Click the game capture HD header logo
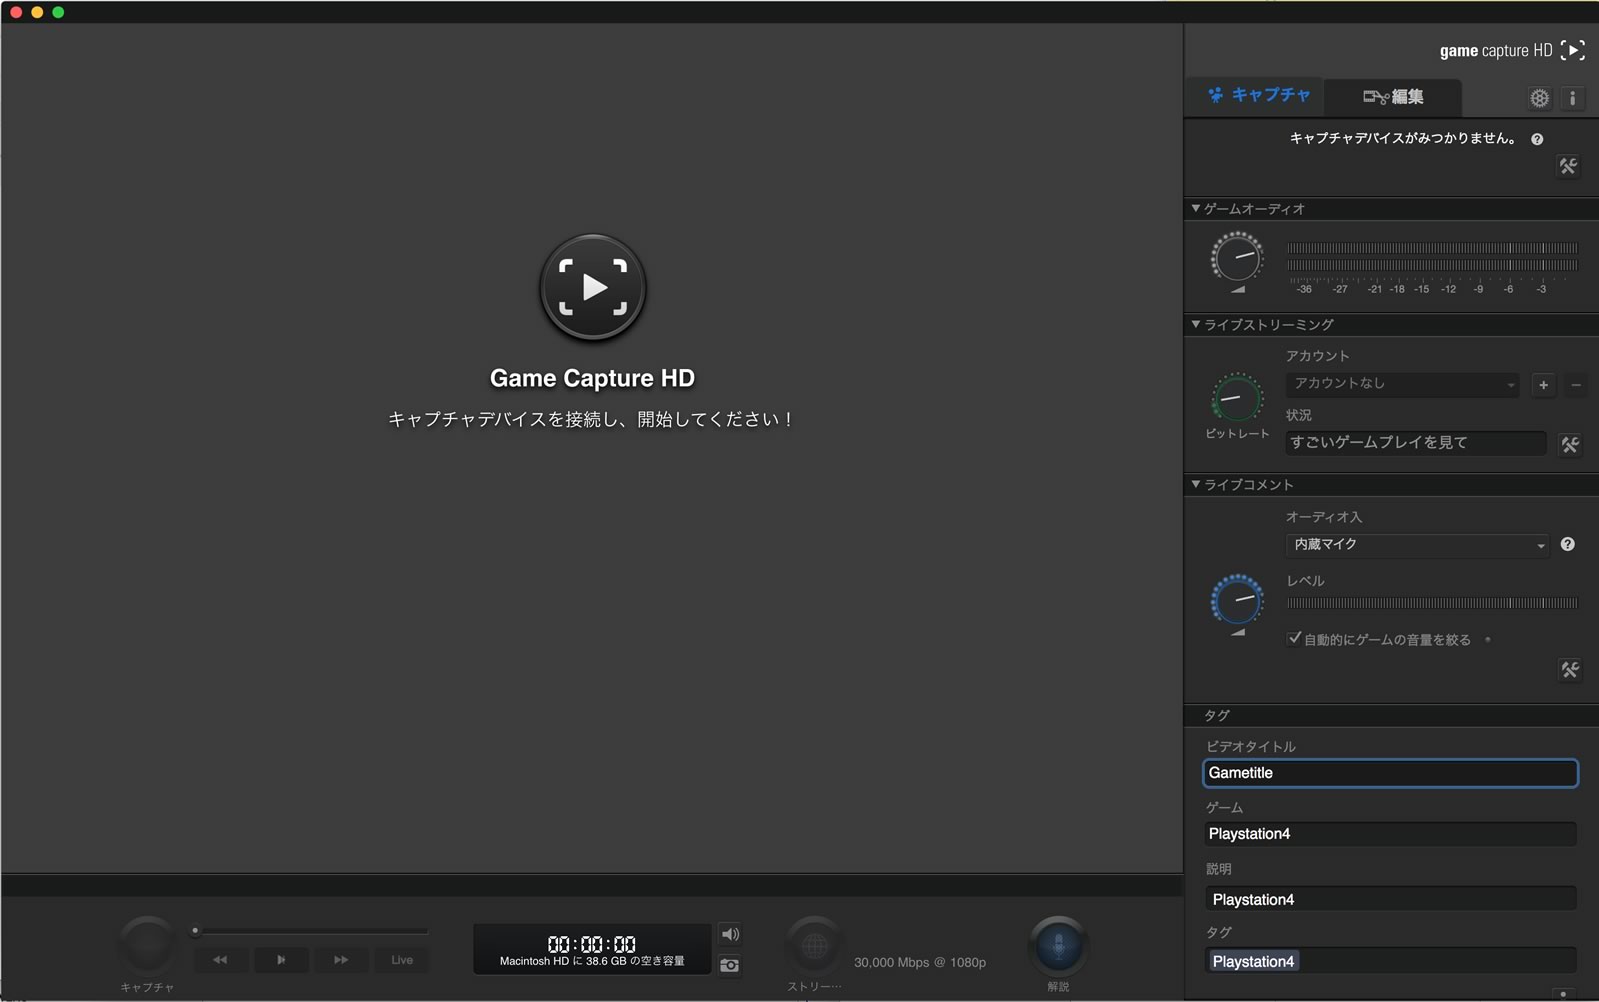Screen dimensions: 1599x1002 coord(1512,50)
